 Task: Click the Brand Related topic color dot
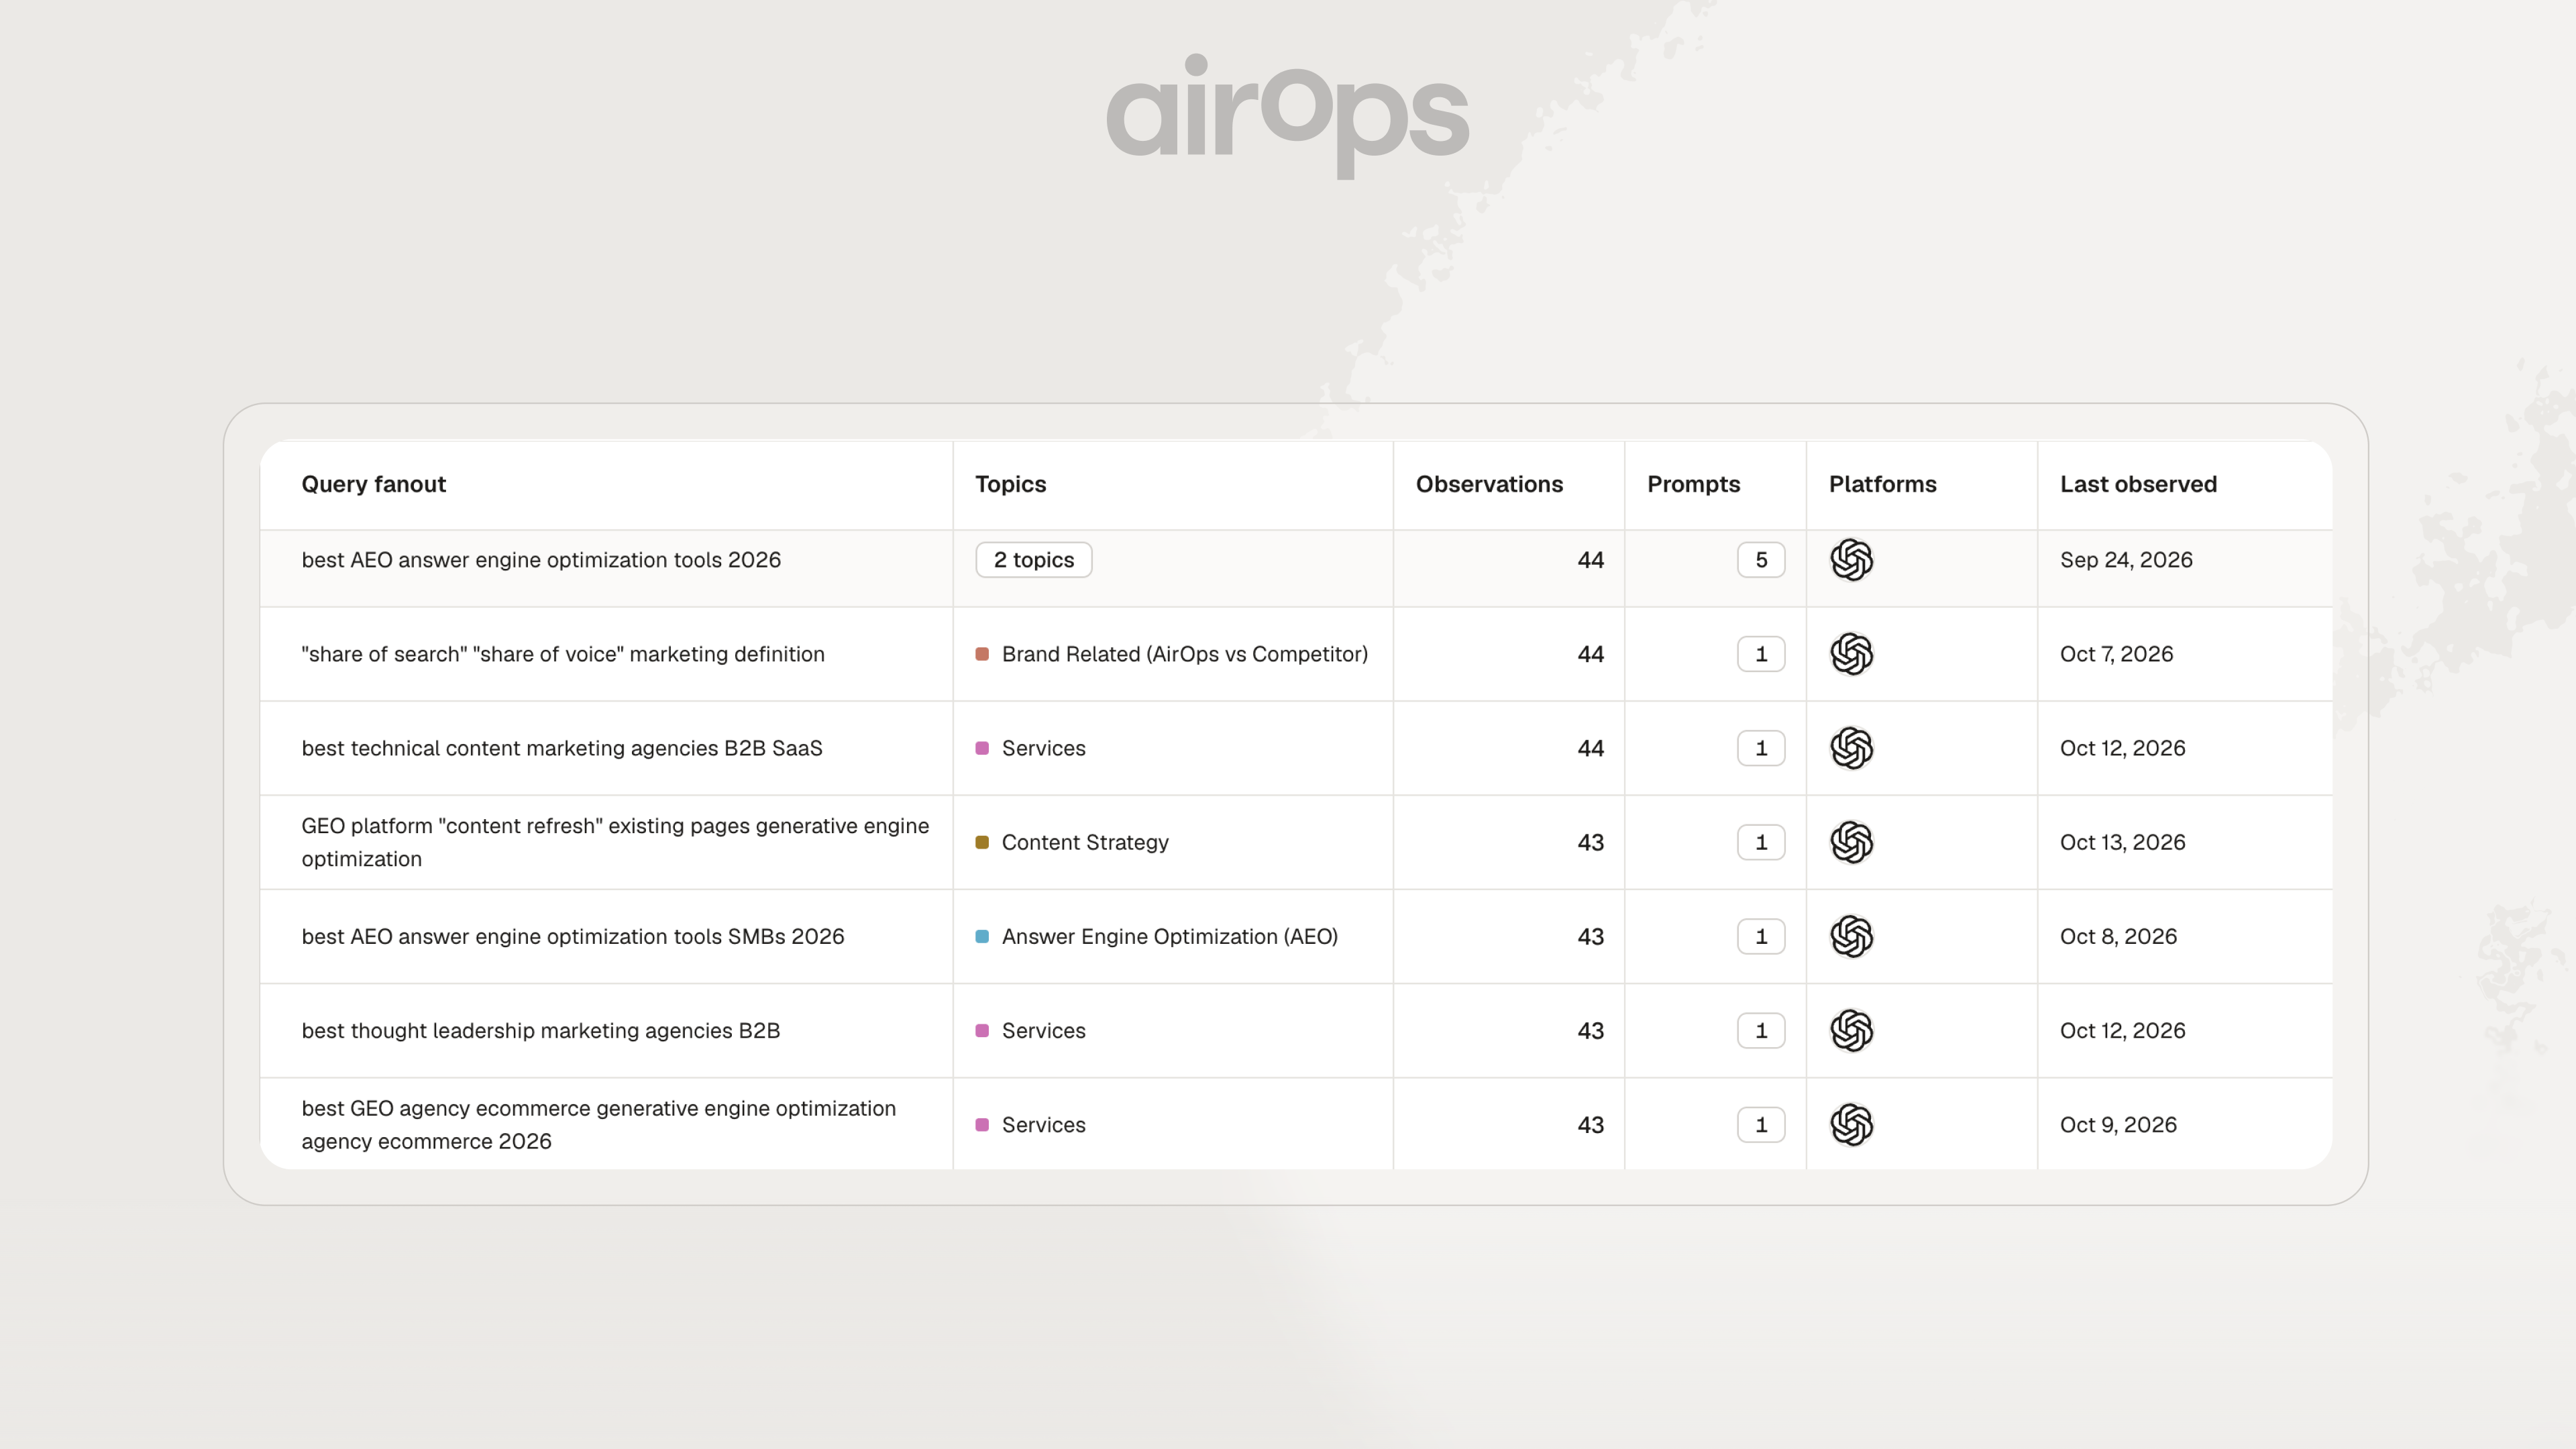982,654
